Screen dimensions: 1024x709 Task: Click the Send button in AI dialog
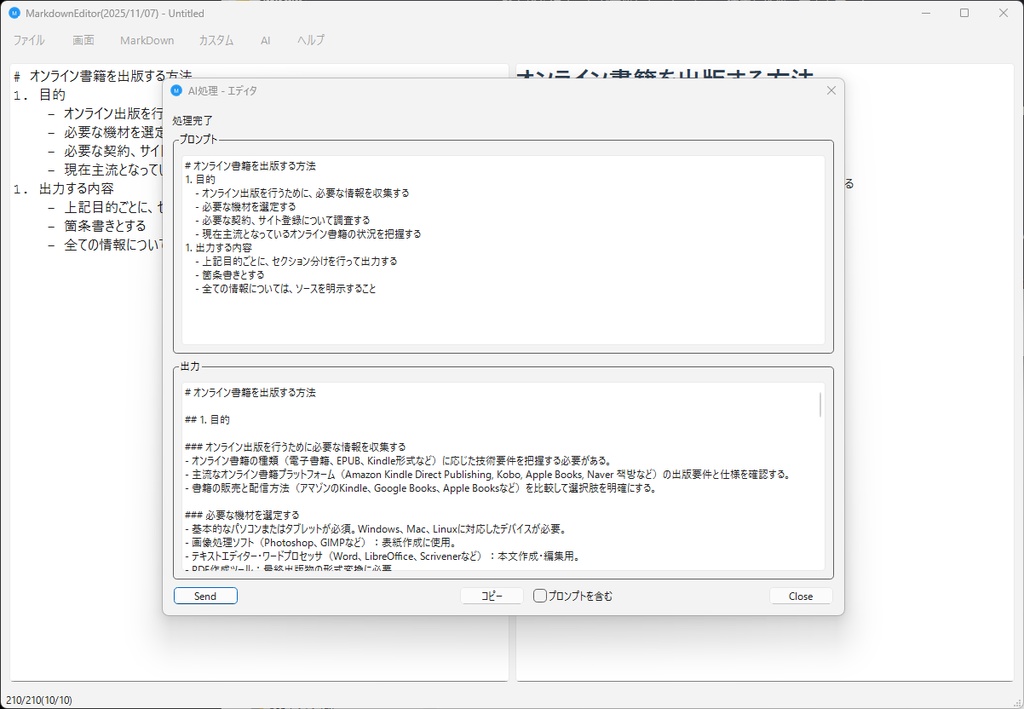[x=205, y=596]
